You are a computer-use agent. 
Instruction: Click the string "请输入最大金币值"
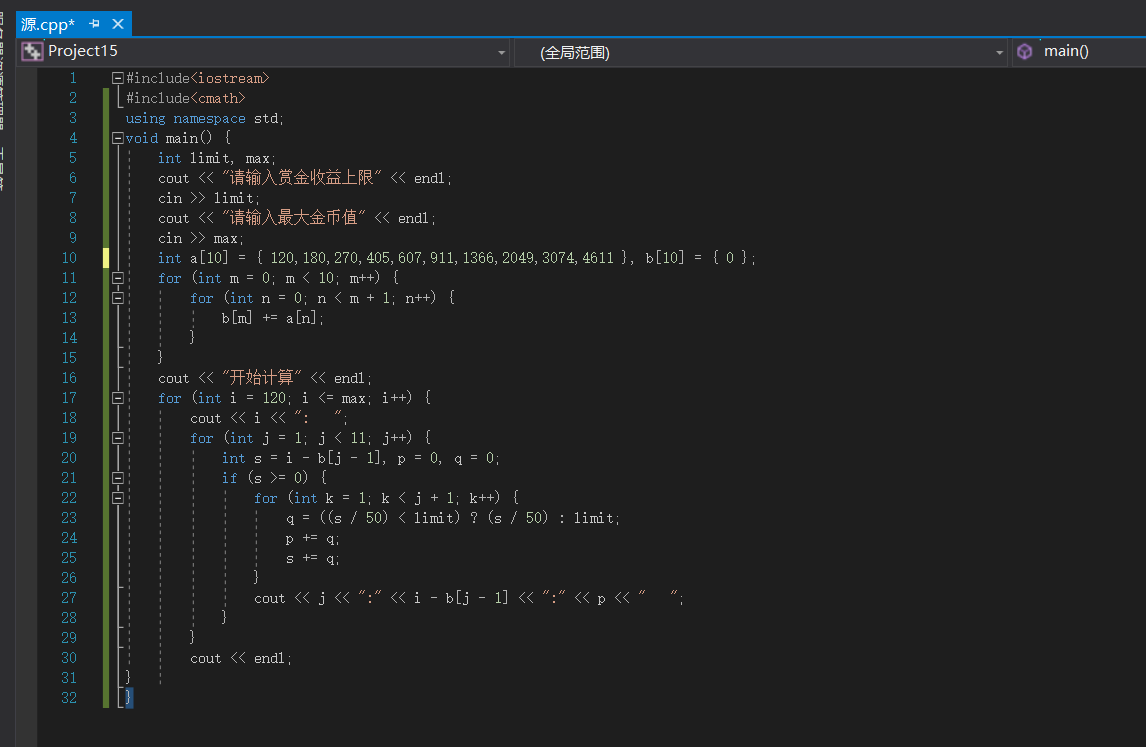(293, 218)
